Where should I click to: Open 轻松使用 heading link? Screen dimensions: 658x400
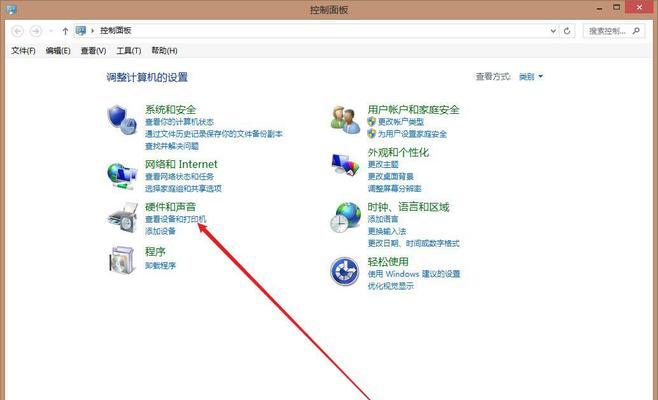388,261
